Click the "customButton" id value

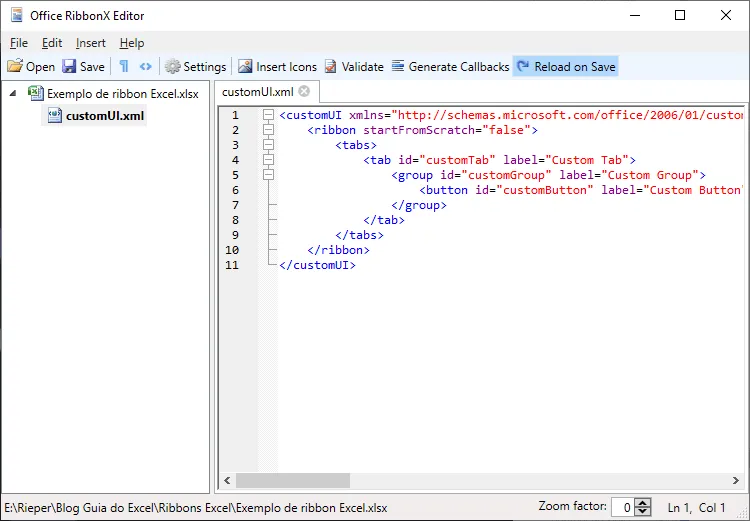pos(545,190)
